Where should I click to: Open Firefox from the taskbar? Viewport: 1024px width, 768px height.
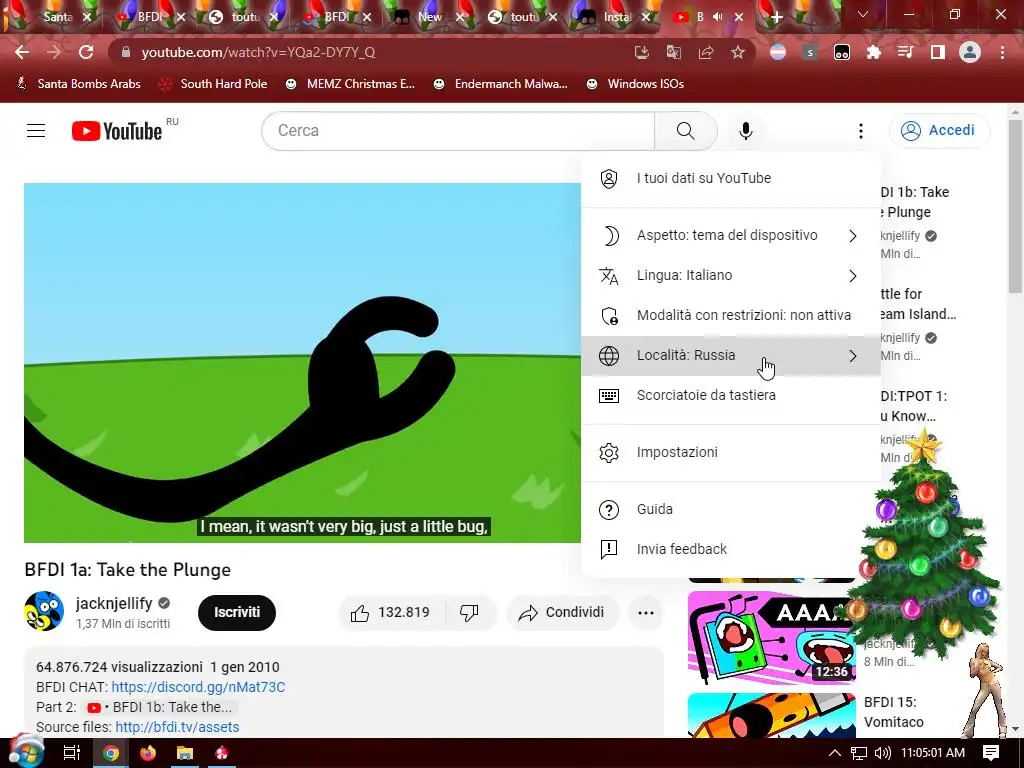point(148,753)
